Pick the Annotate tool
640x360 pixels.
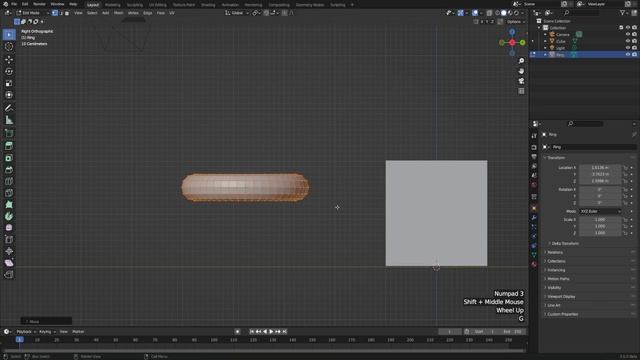click(9, 108)
